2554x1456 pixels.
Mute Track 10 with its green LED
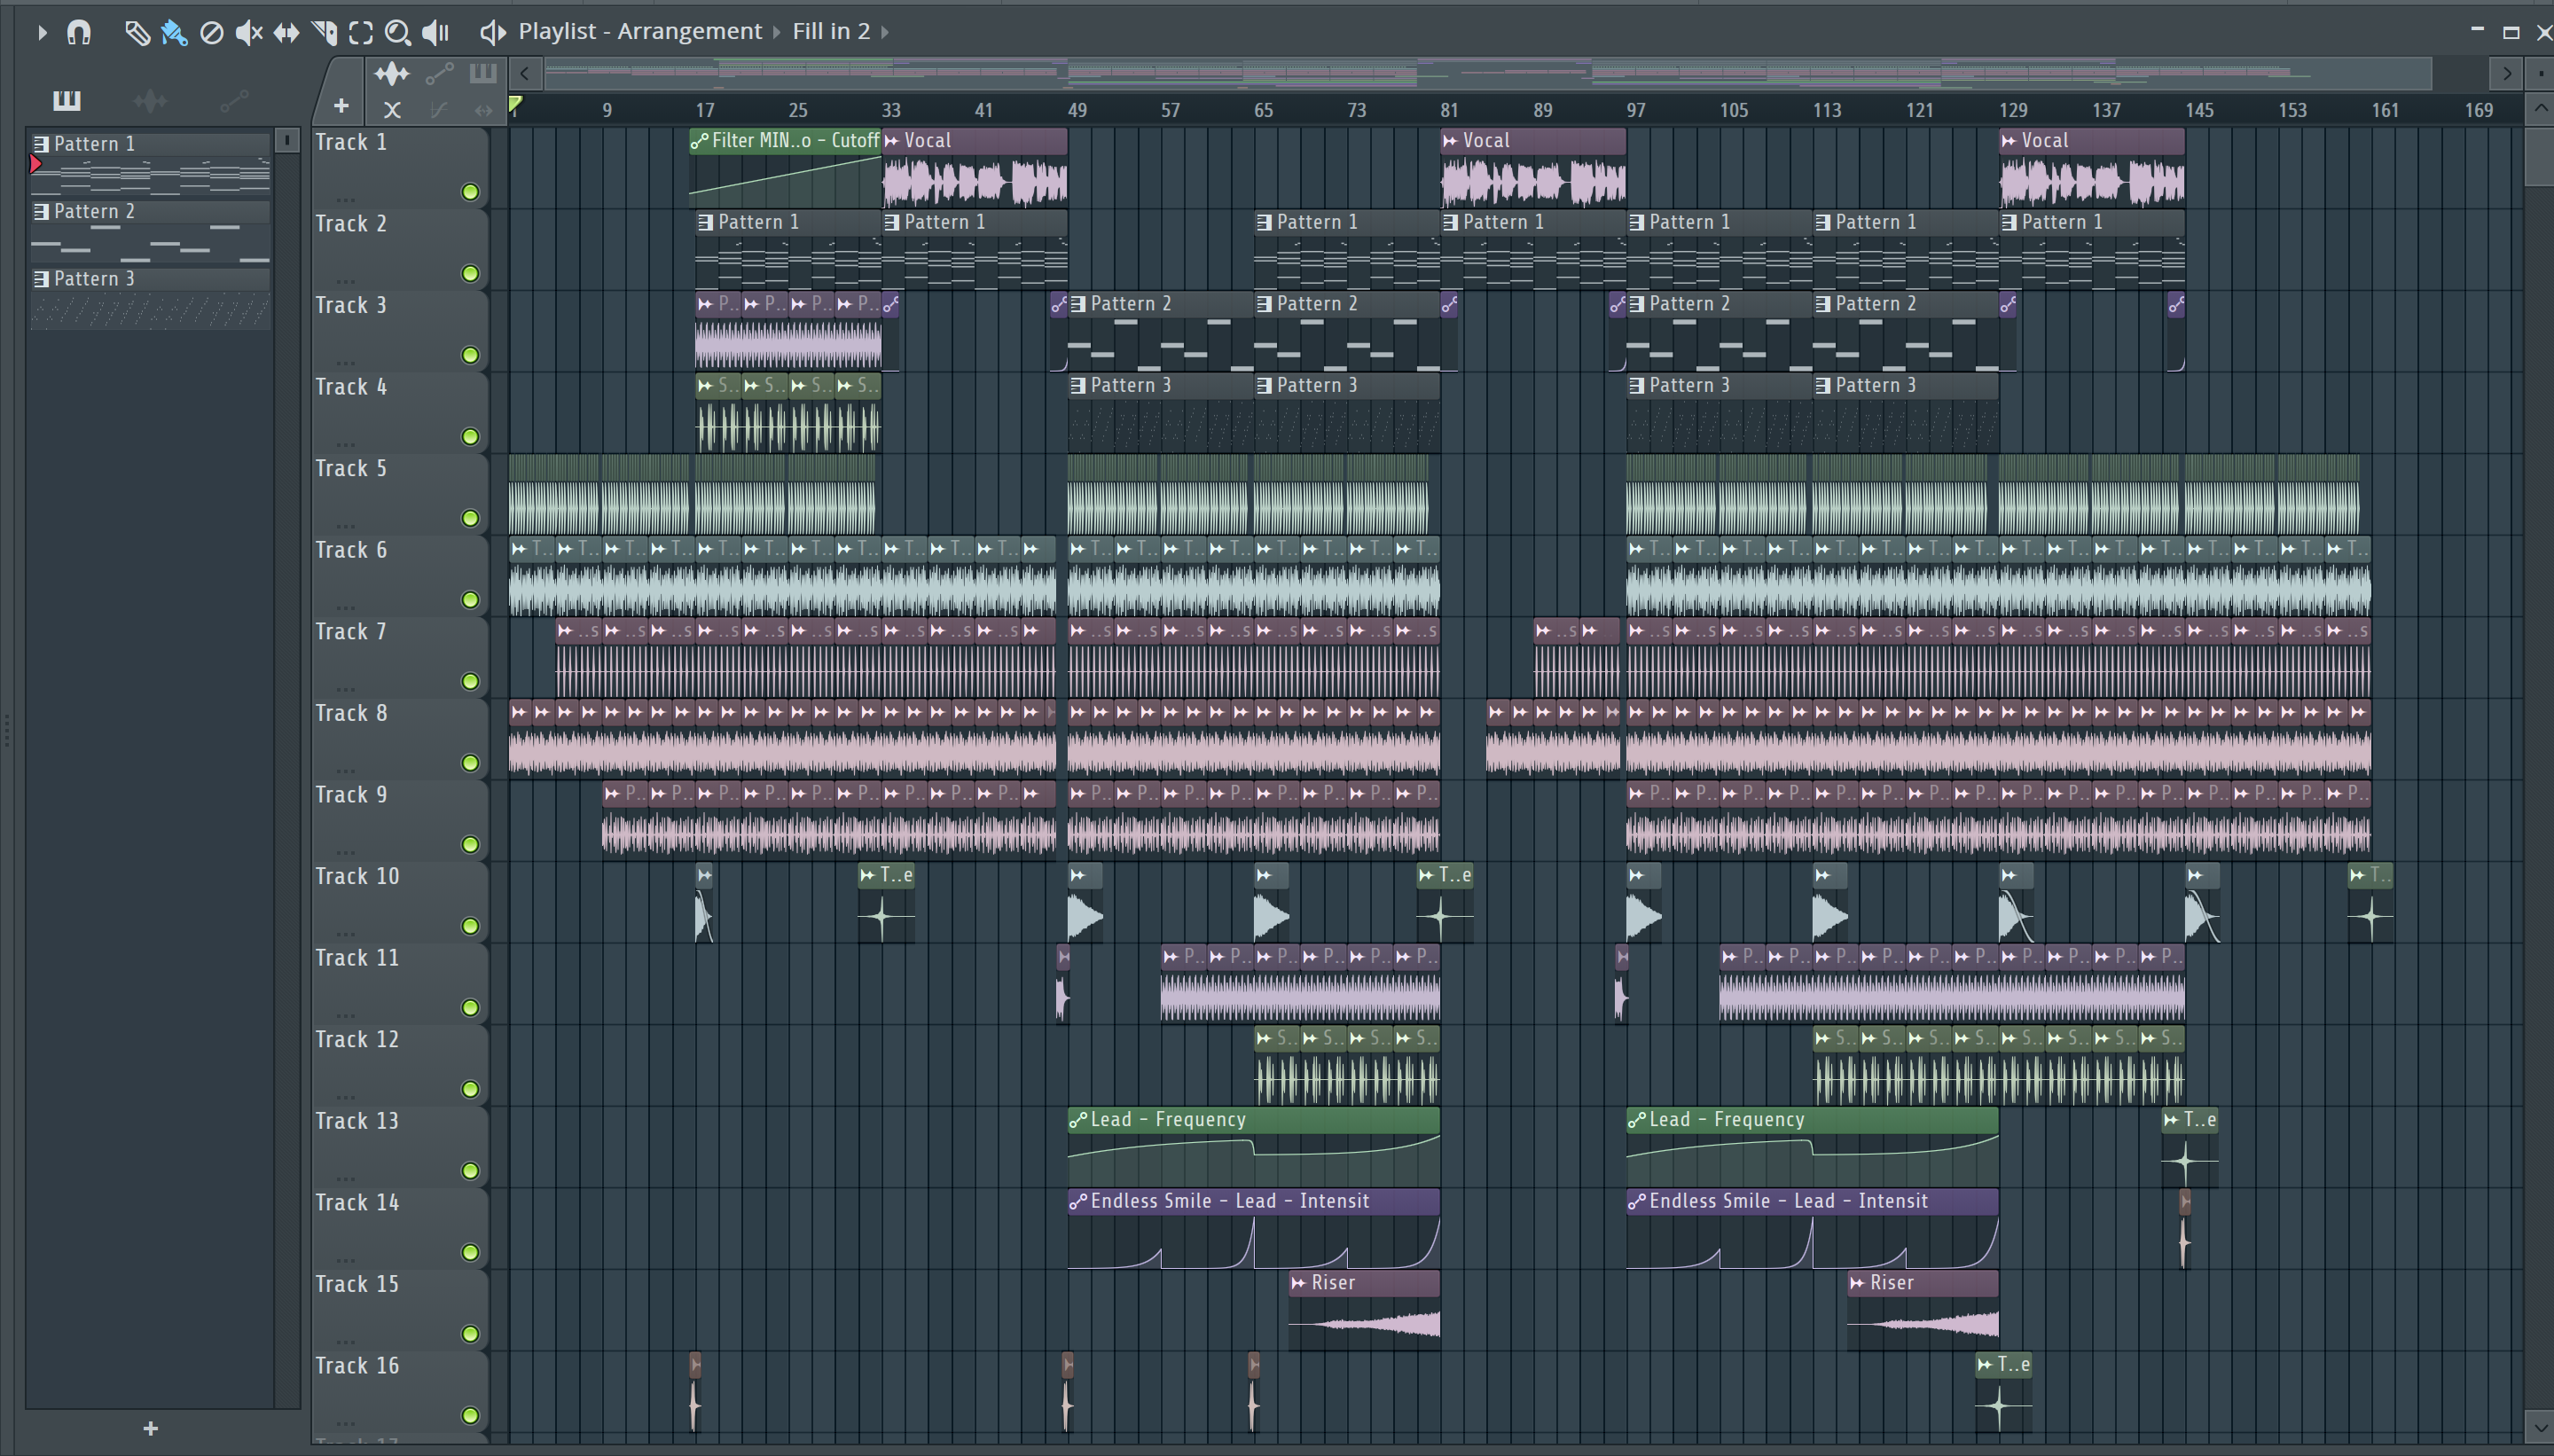point(470,926)
